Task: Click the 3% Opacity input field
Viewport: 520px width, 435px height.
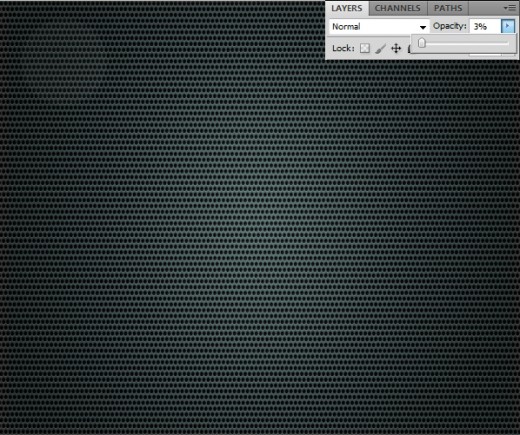Action: click(485, 26)
